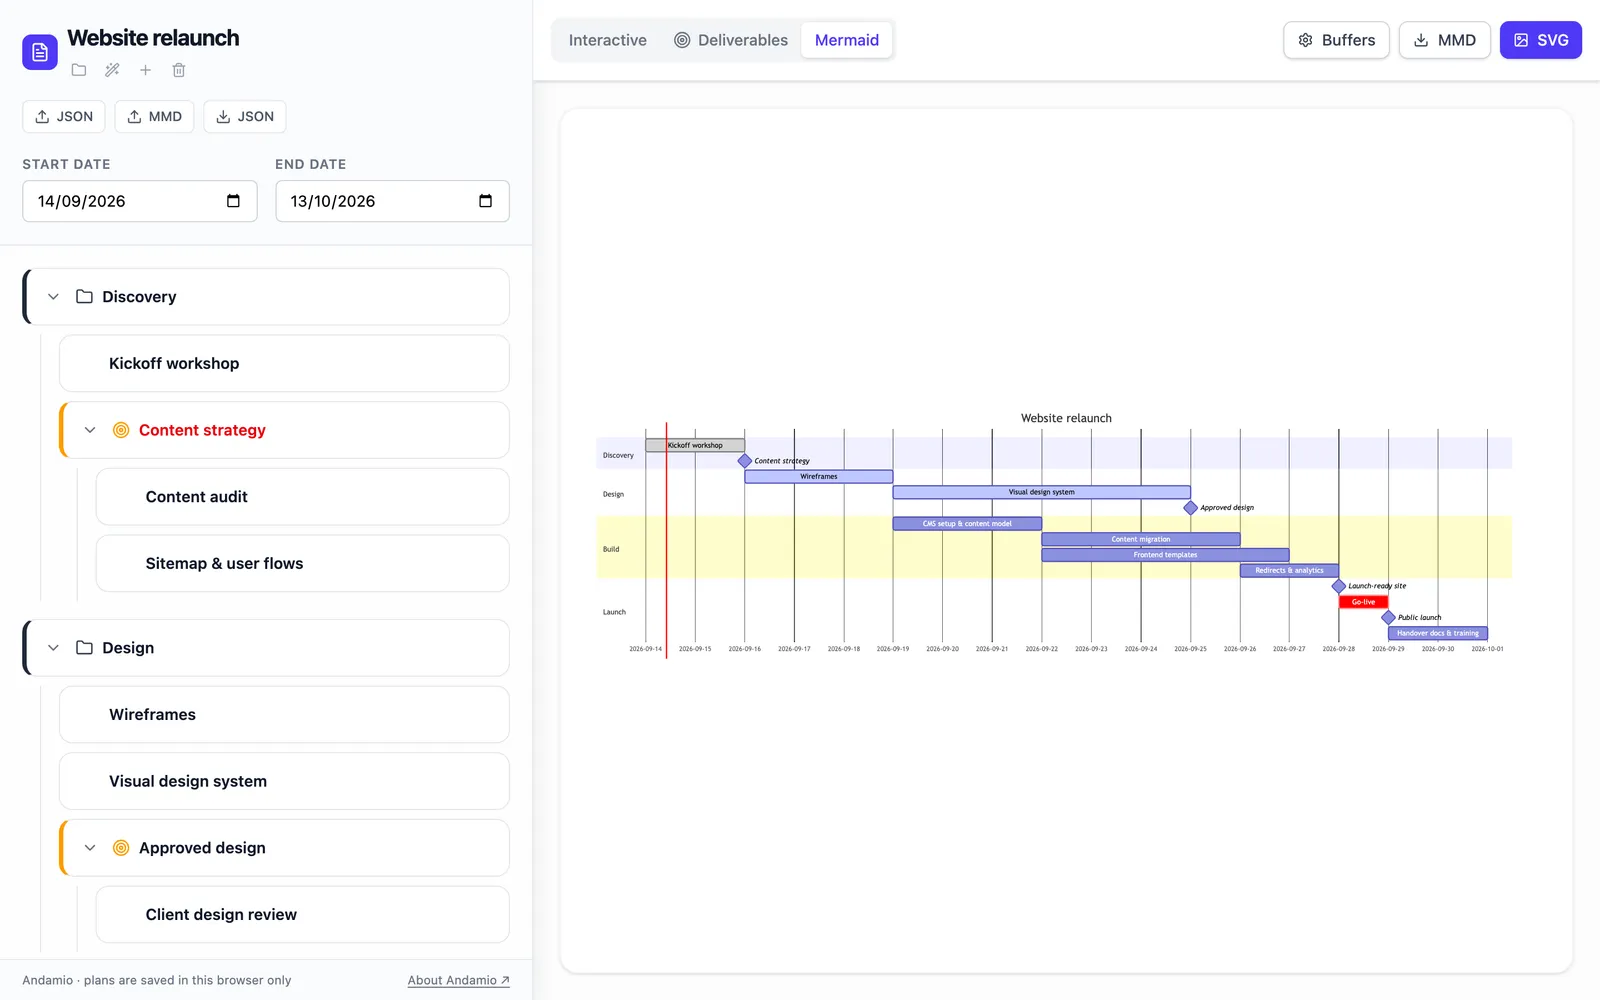Image resolution: width=1600 pixels, height=1000 pixels.
Task: Open the Buffers settings button
Action: point(1336,40)
